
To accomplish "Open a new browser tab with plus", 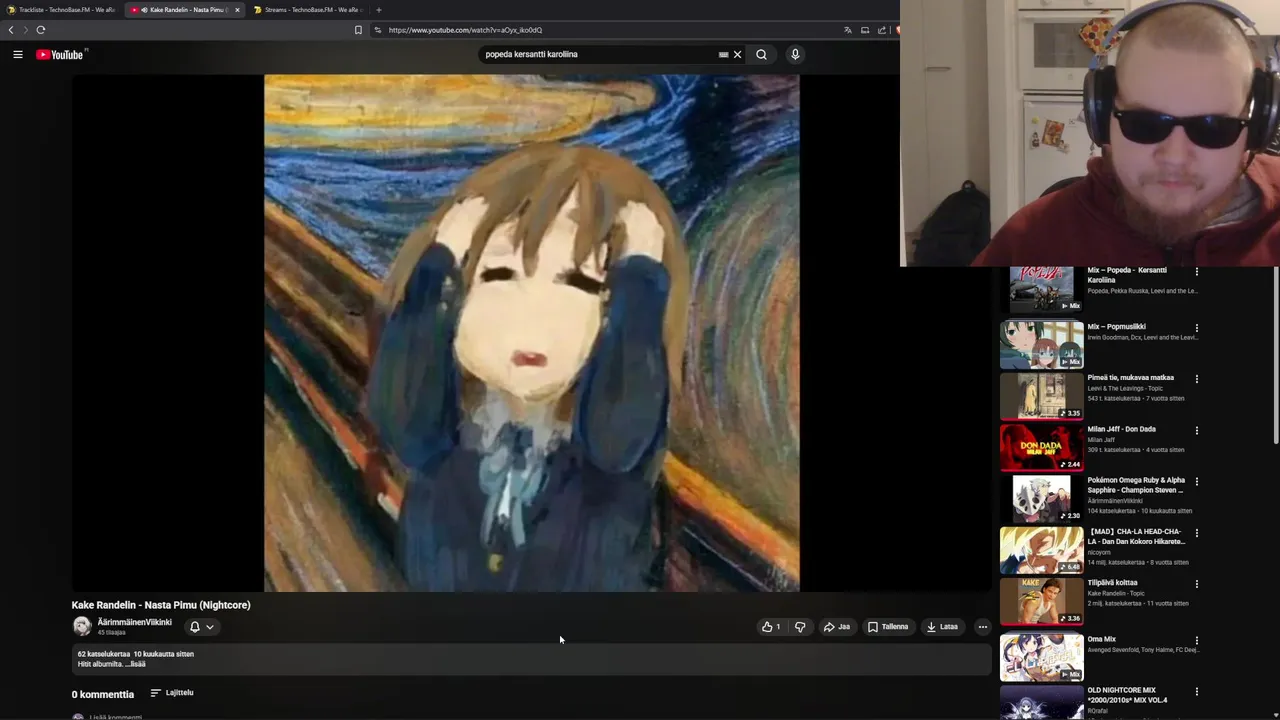I will [x=378, y=10].
